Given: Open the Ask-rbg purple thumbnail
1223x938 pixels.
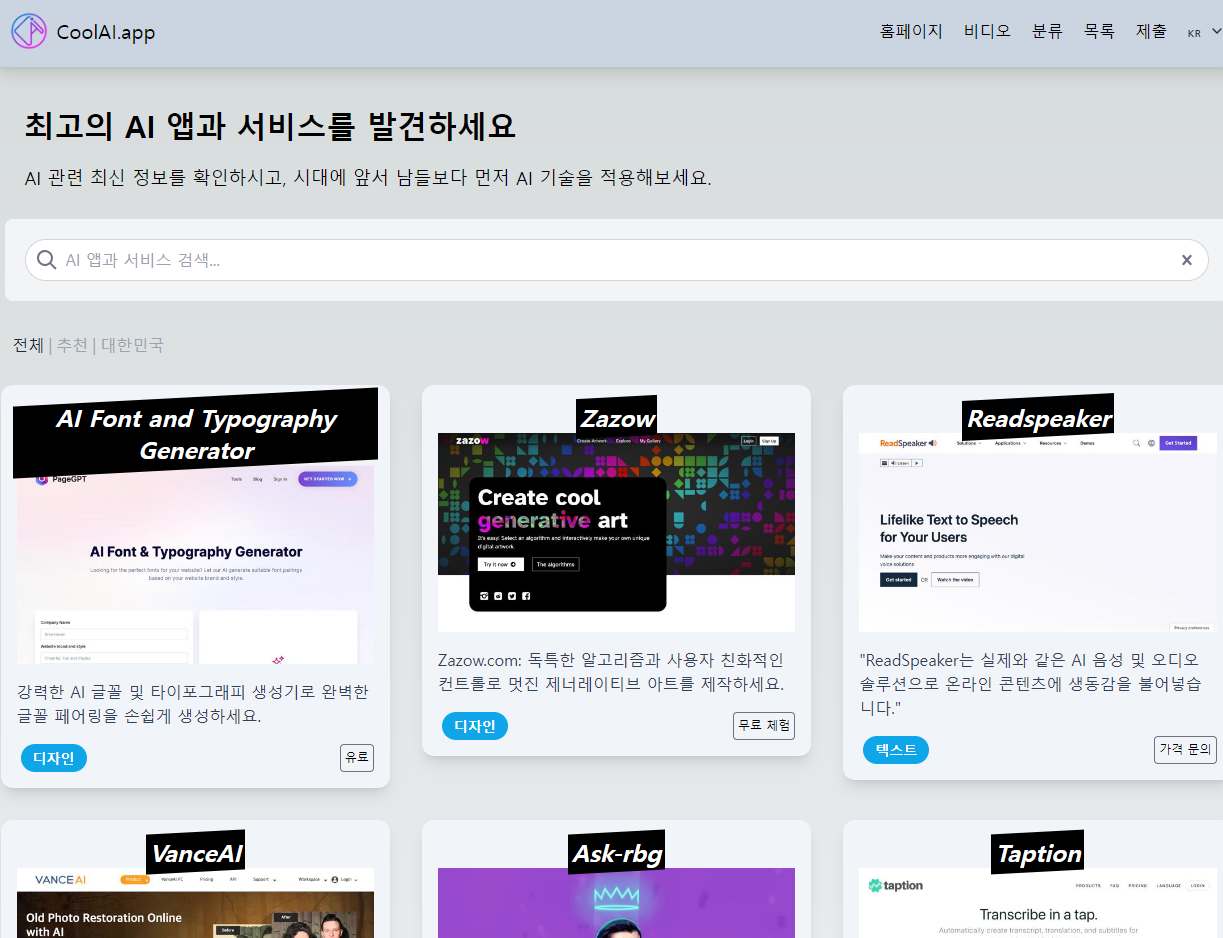Looking at the screenshot, I should pos(616,903).
